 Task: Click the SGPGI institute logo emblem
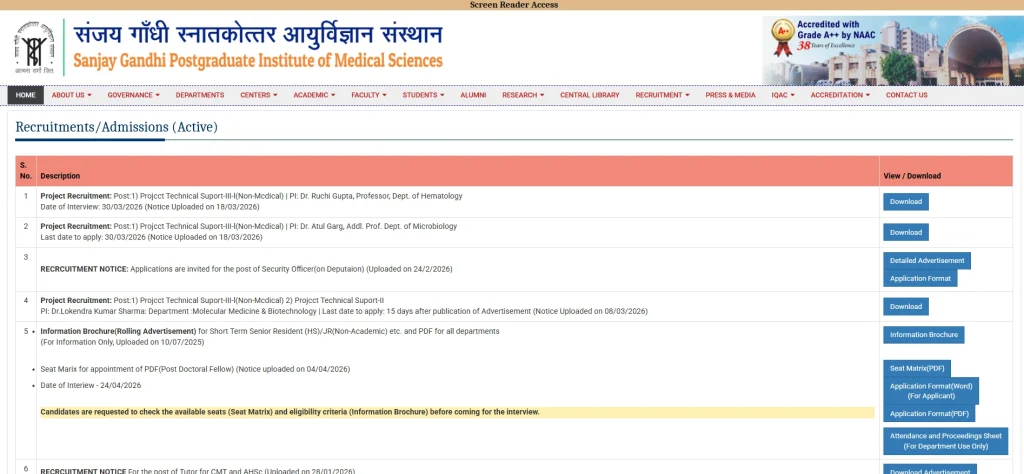point(34,48)
